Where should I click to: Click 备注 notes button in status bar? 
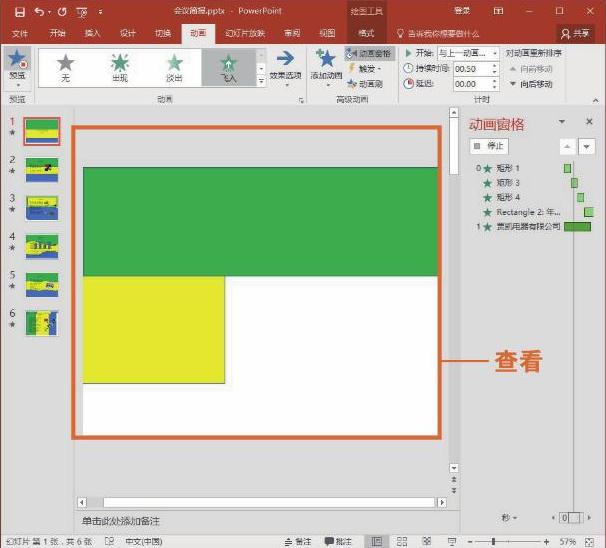pyautogui.click(x=298, y=541)
